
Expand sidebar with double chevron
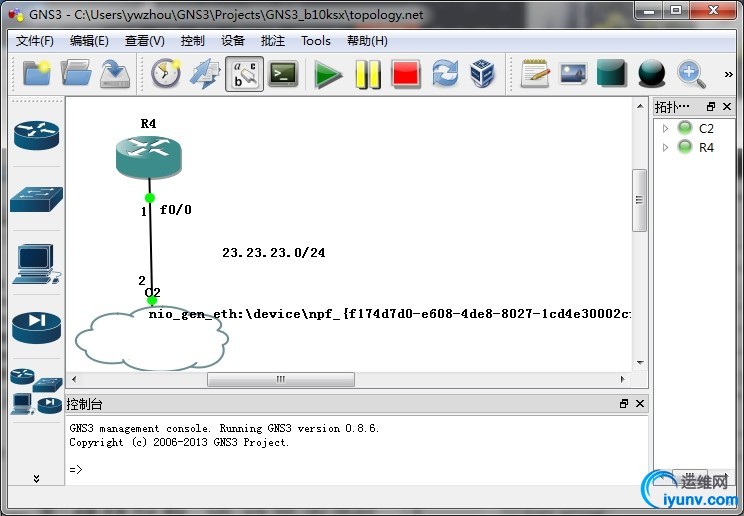(37, 478)
